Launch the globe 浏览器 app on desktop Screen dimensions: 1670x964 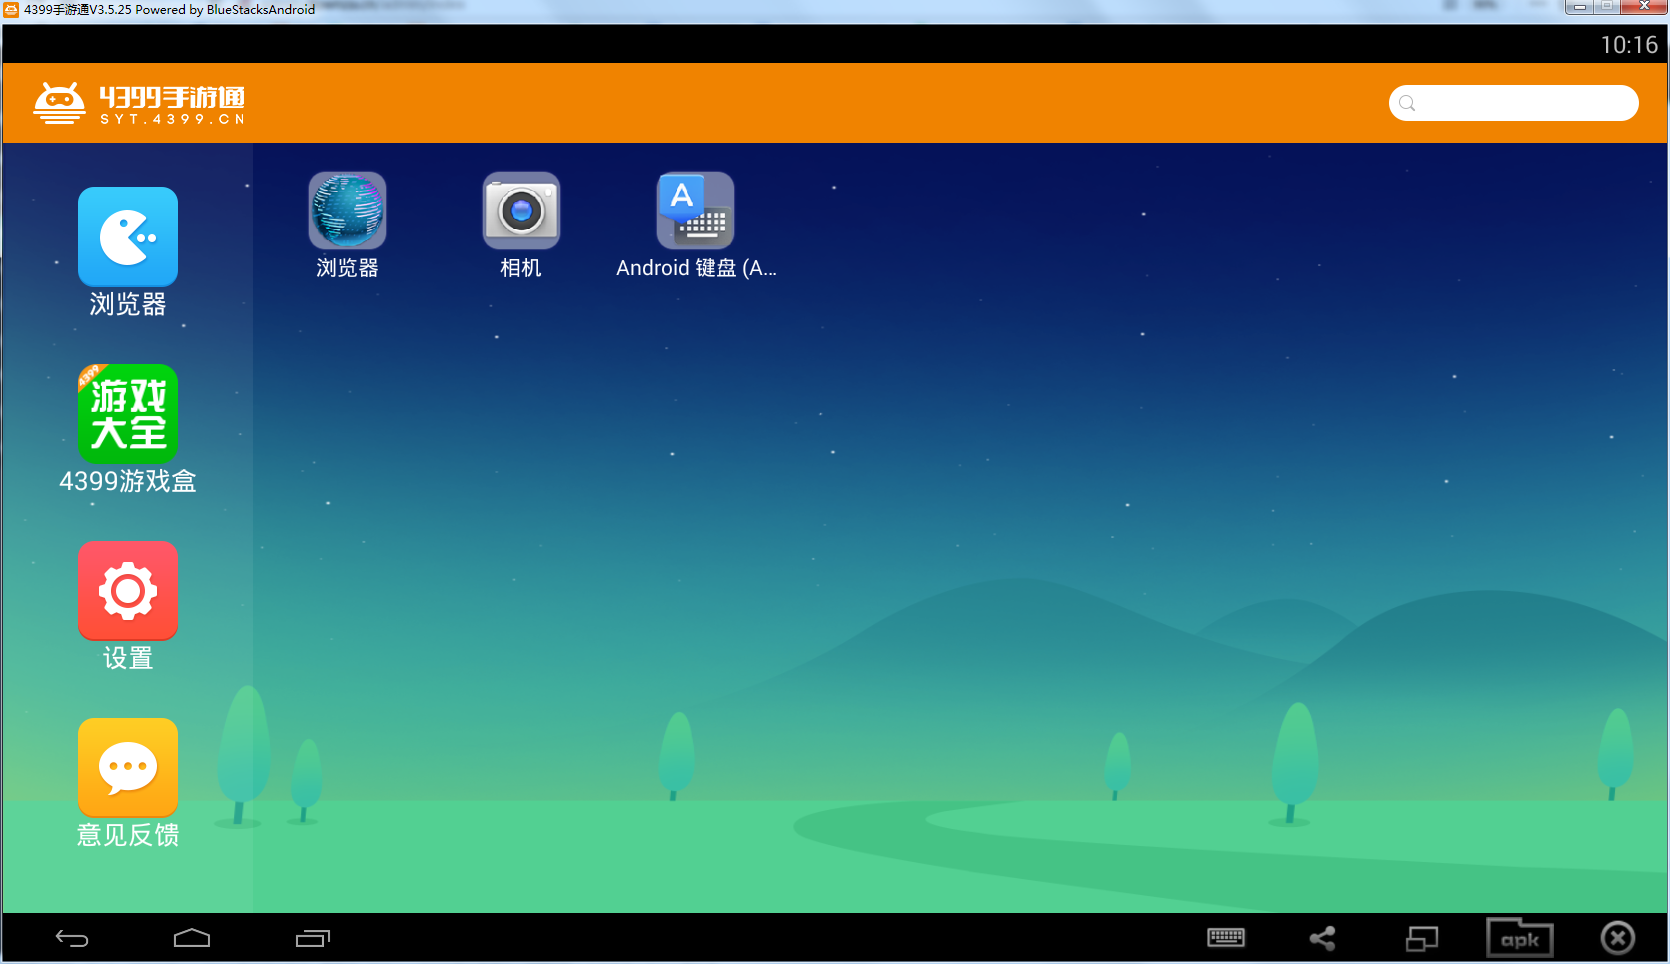point(347,210)
